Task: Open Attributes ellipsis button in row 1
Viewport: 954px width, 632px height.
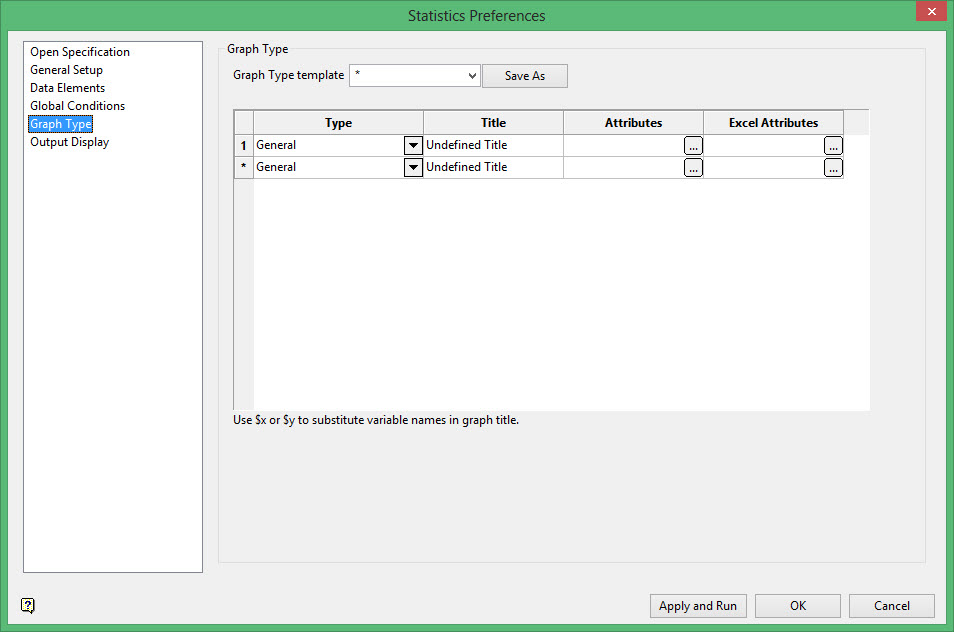Action: click(693, 146)
